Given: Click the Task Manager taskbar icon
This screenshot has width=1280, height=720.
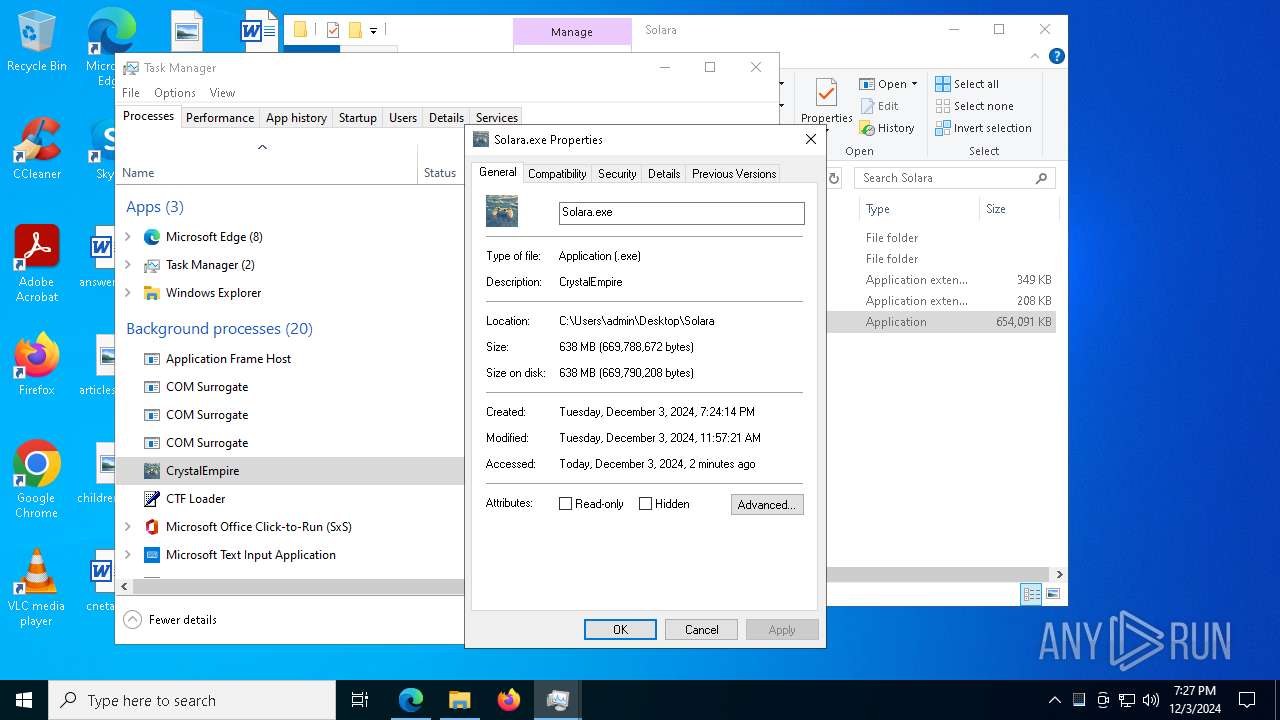Looking at the screenshot, I should pos(557,700).
